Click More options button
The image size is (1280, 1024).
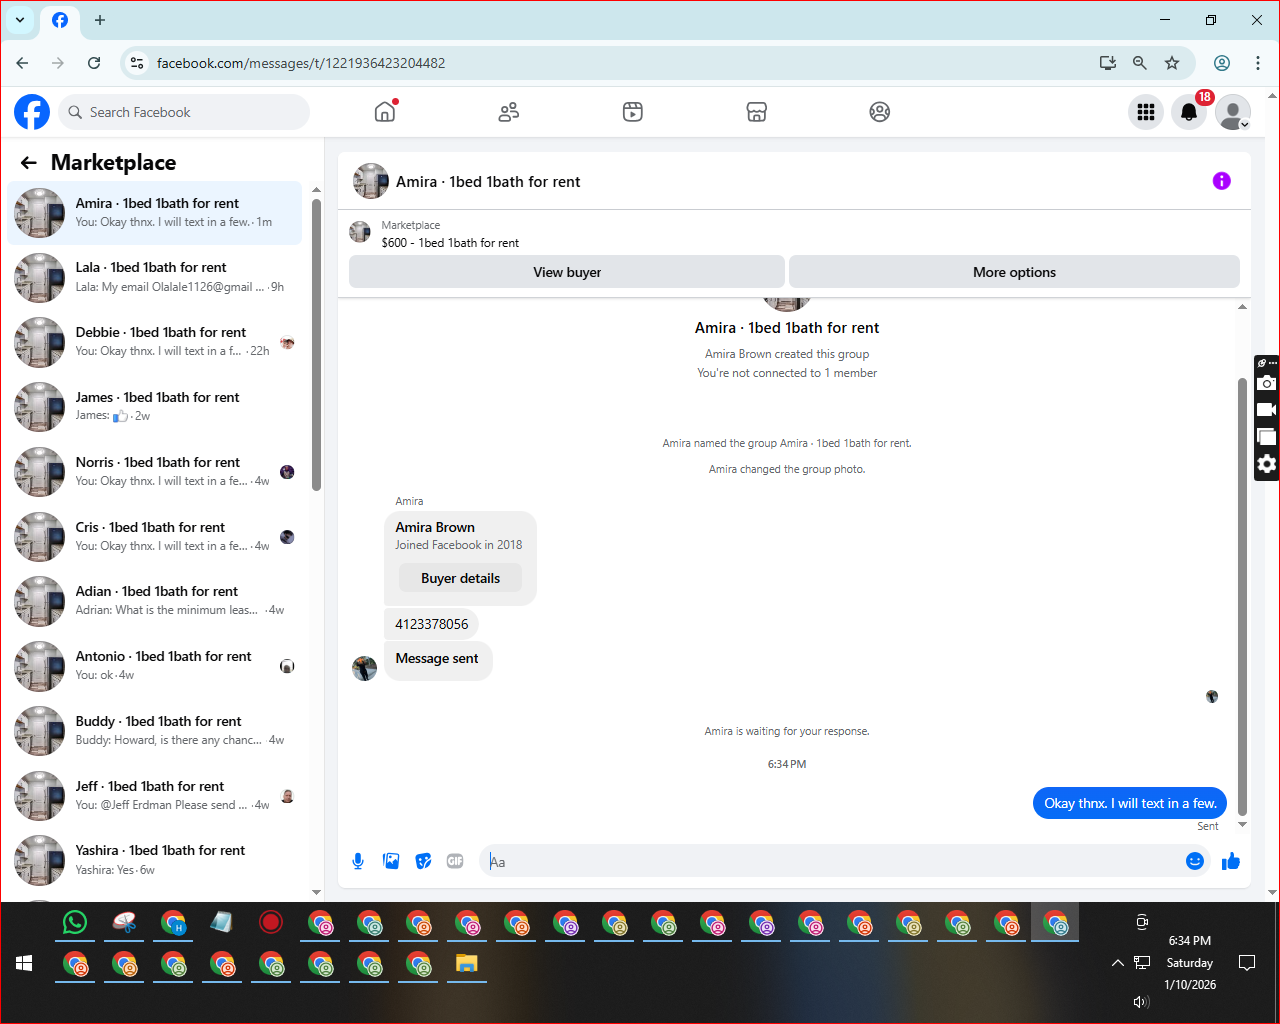click(1014, 272)
